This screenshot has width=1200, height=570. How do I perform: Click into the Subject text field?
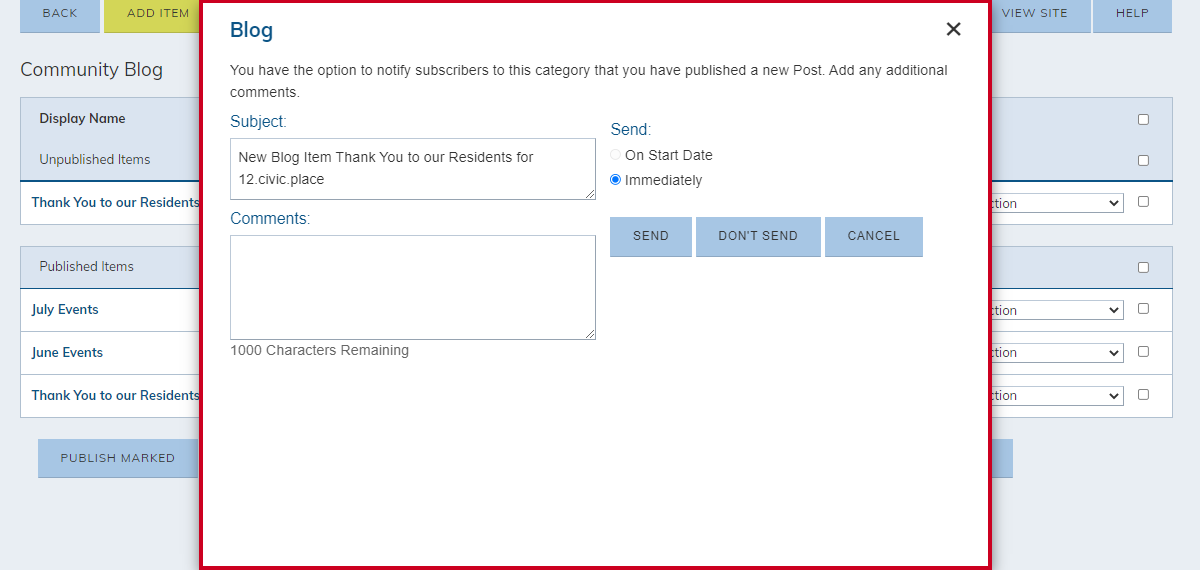pos(413,169)
